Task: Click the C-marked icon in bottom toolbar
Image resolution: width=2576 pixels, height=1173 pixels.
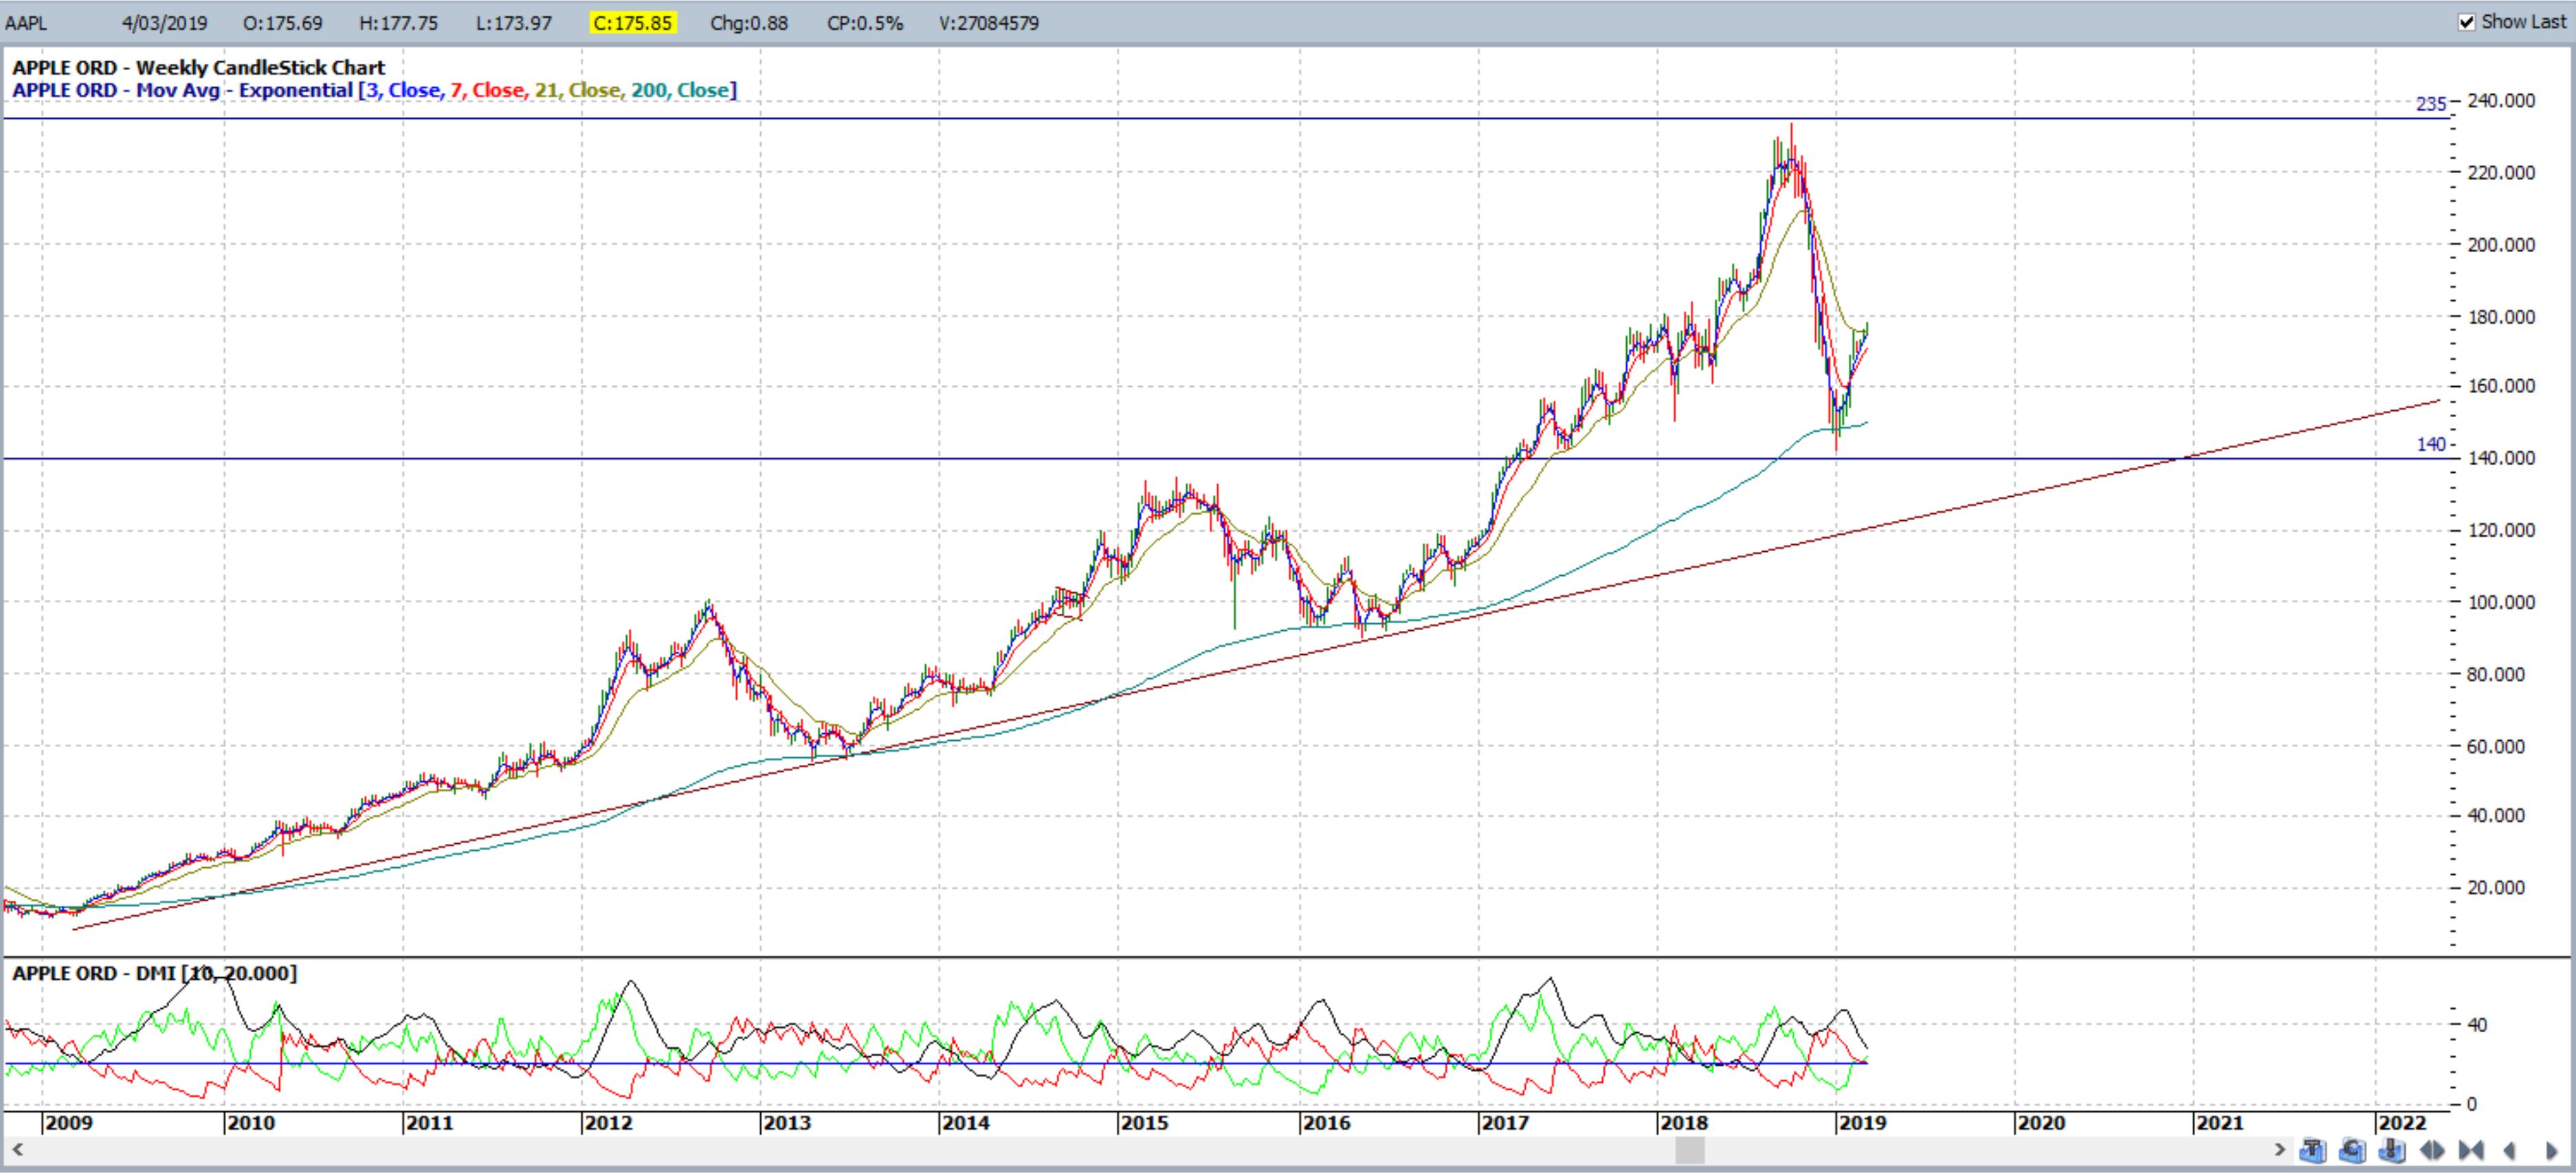Action: pyautogui.click(x=2352, y=1150)
